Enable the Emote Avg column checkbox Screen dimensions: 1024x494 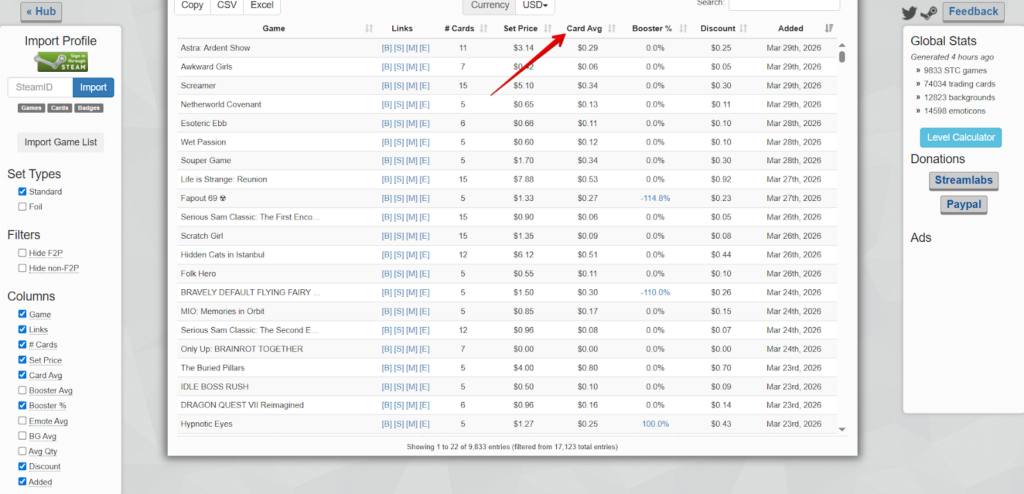click(22, 421)
